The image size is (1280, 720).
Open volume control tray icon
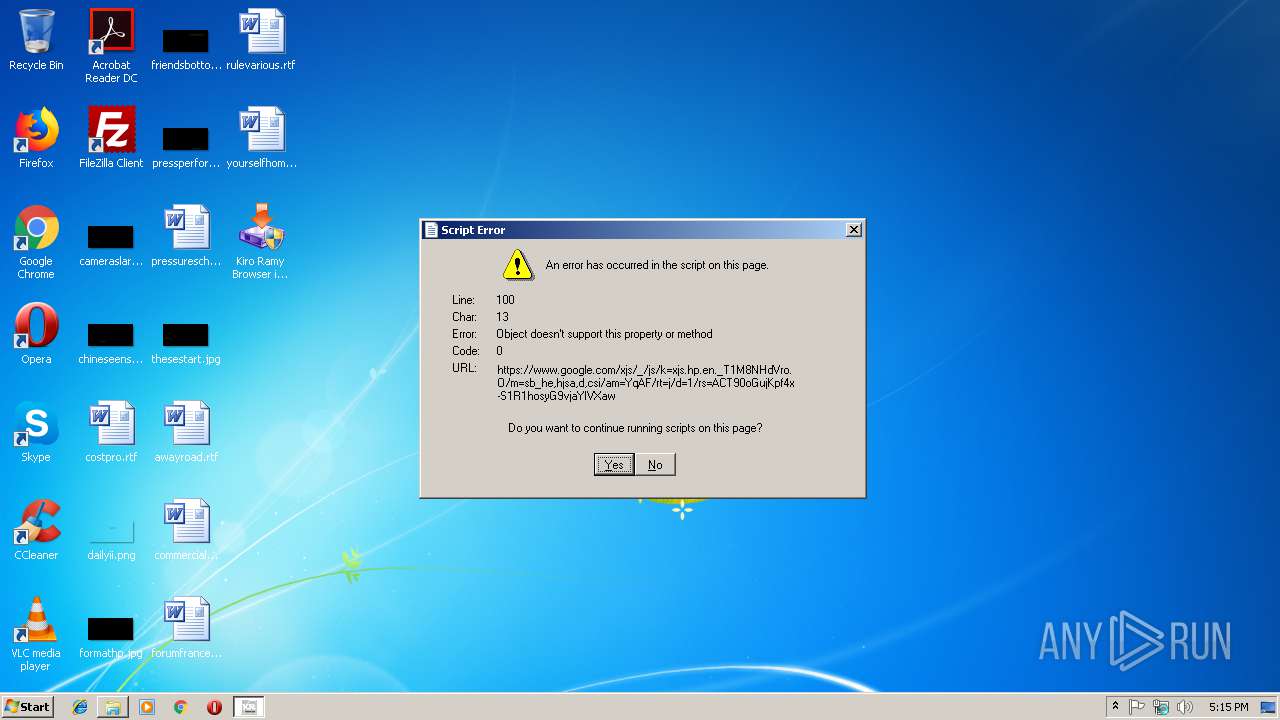pyautogui.click(x=1185, y=707)
